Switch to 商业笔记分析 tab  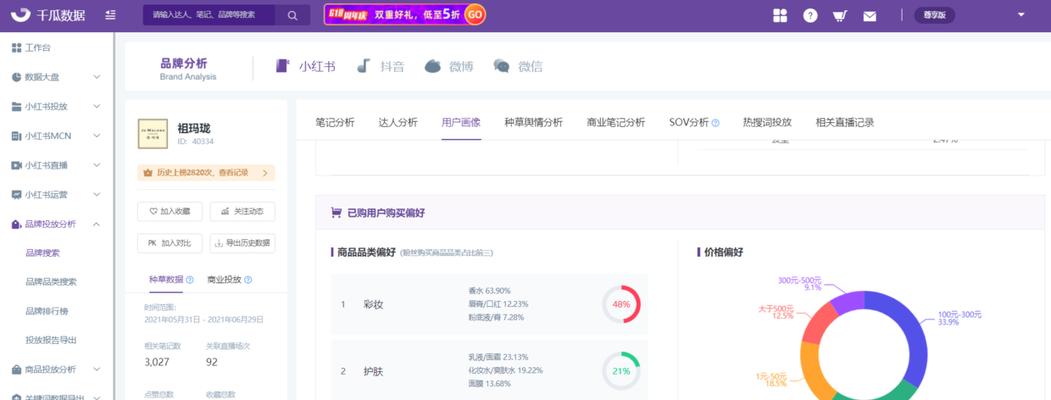click(x=616, y=123)
